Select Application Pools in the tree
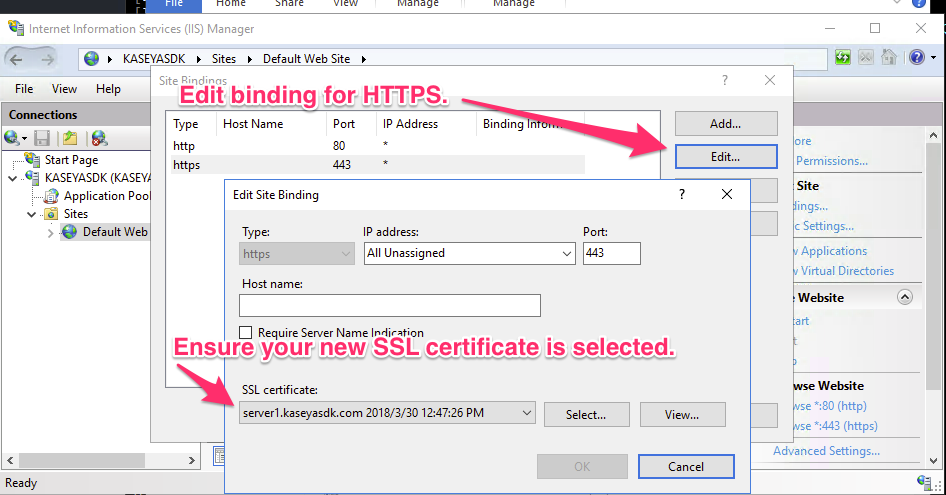Screen dimensions: 946x495 pyautogui.click(x=107, y=196)
